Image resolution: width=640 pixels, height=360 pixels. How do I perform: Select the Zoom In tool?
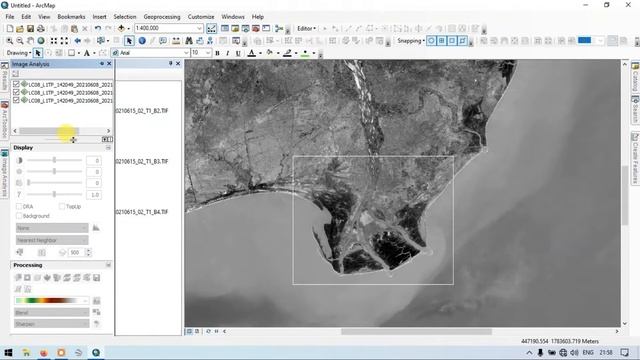9,41
